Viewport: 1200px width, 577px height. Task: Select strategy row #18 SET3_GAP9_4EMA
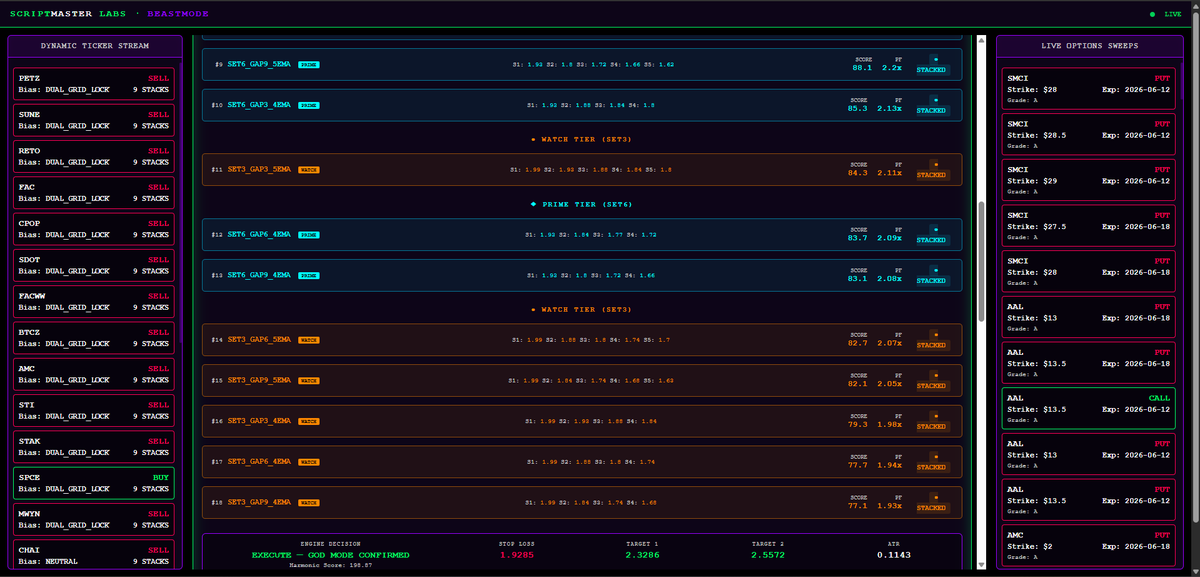point(582,502)
